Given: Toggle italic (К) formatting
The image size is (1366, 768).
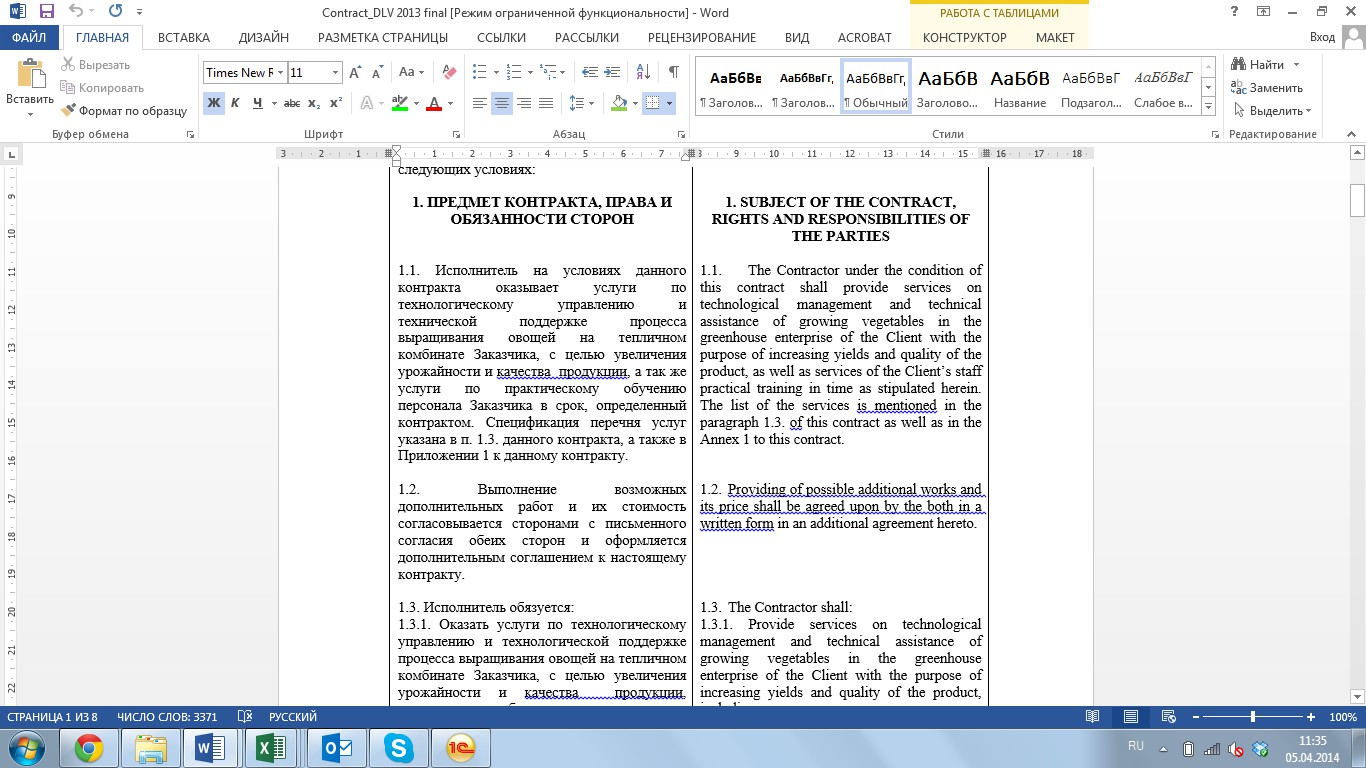Looking at the screenshot, I should 235,103.
